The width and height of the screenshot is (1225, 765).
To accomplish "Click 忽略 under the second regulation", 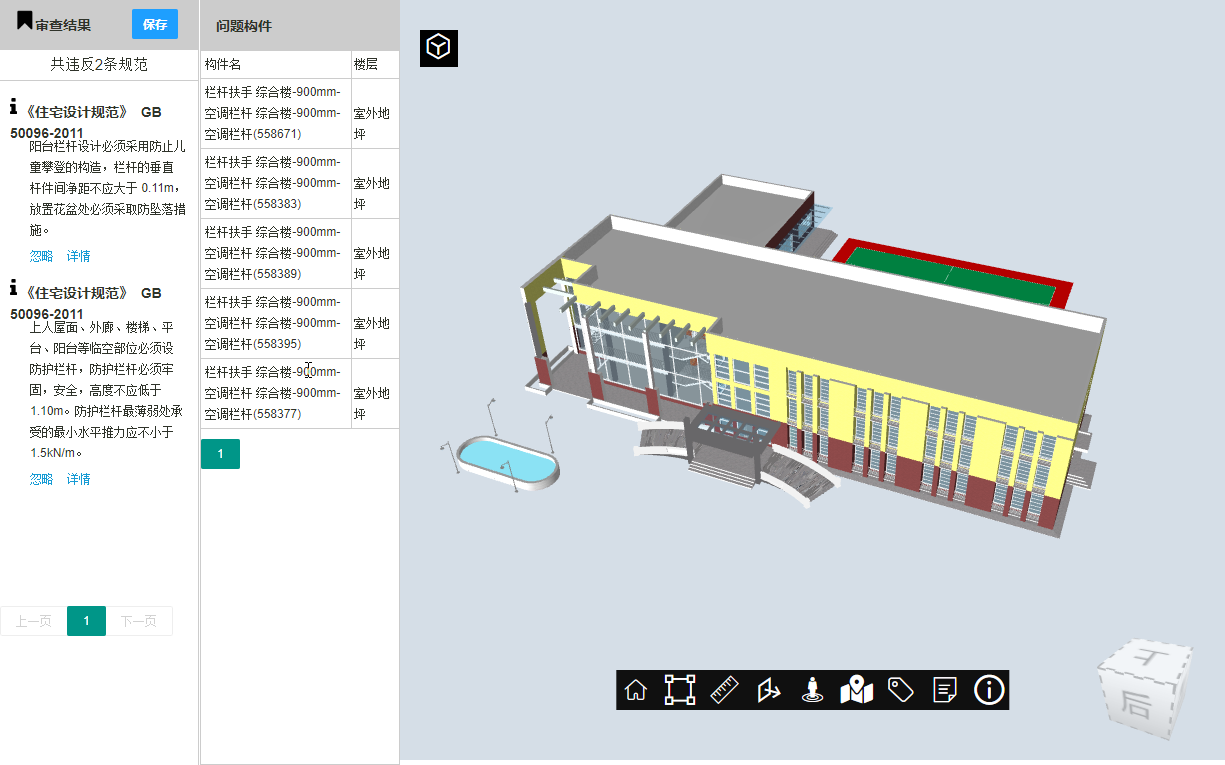I will [41, 479].
